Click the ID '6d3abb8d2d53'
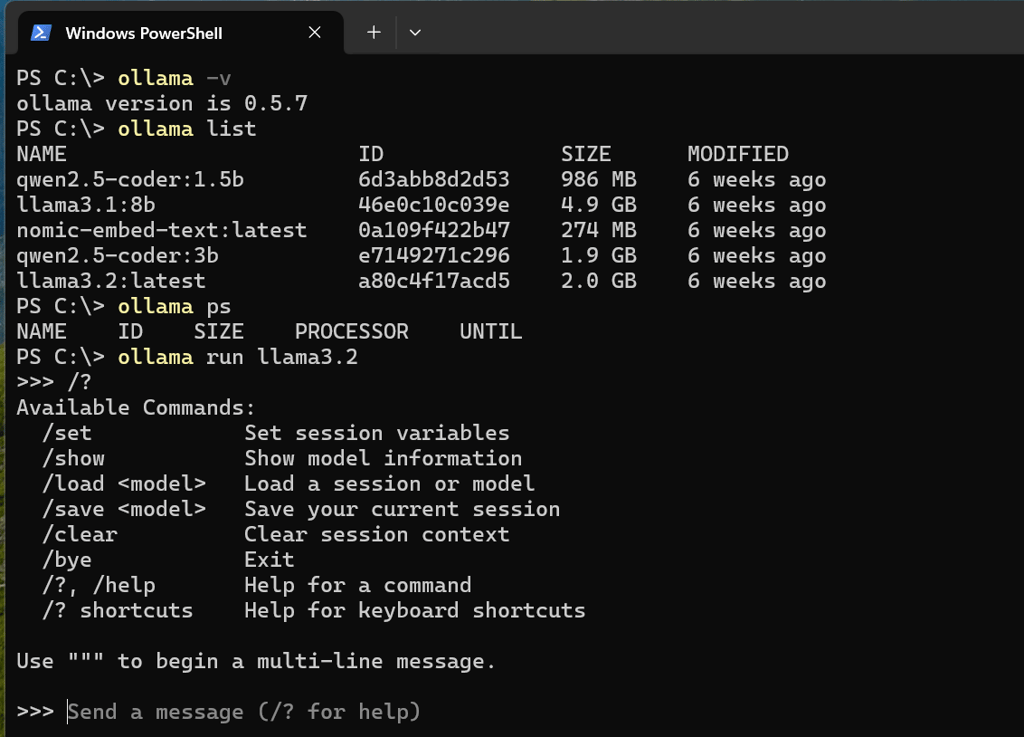Screen dimensions: 1024x737 coord(434,180)
